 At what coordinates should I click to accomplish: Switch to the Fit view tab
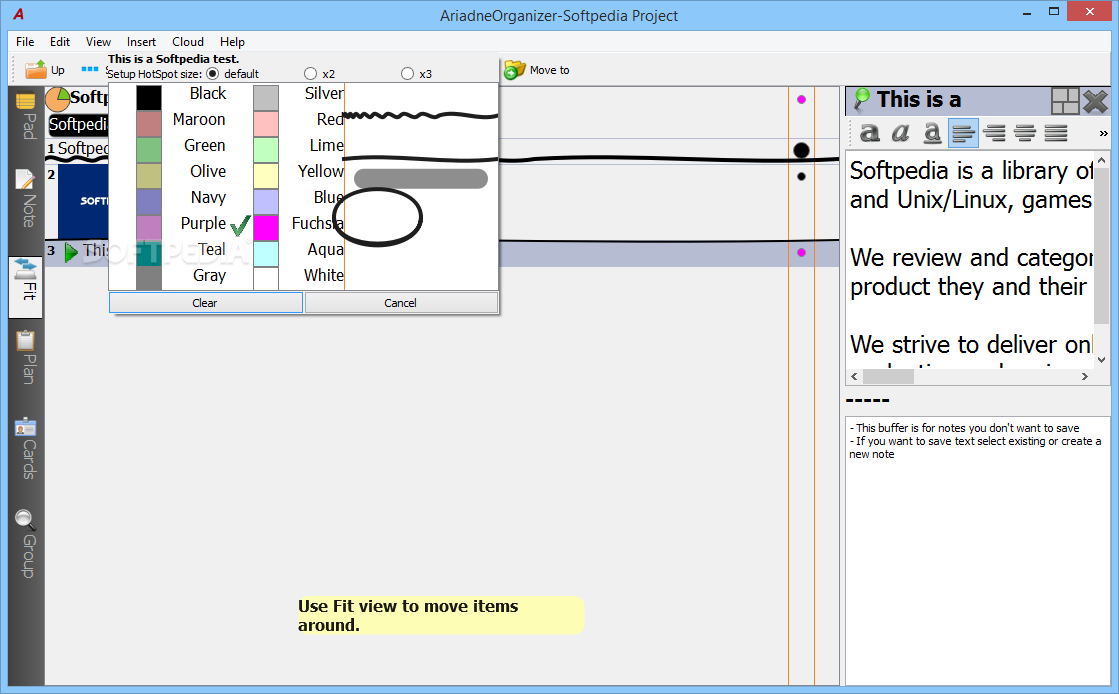(x=26, y=286)
